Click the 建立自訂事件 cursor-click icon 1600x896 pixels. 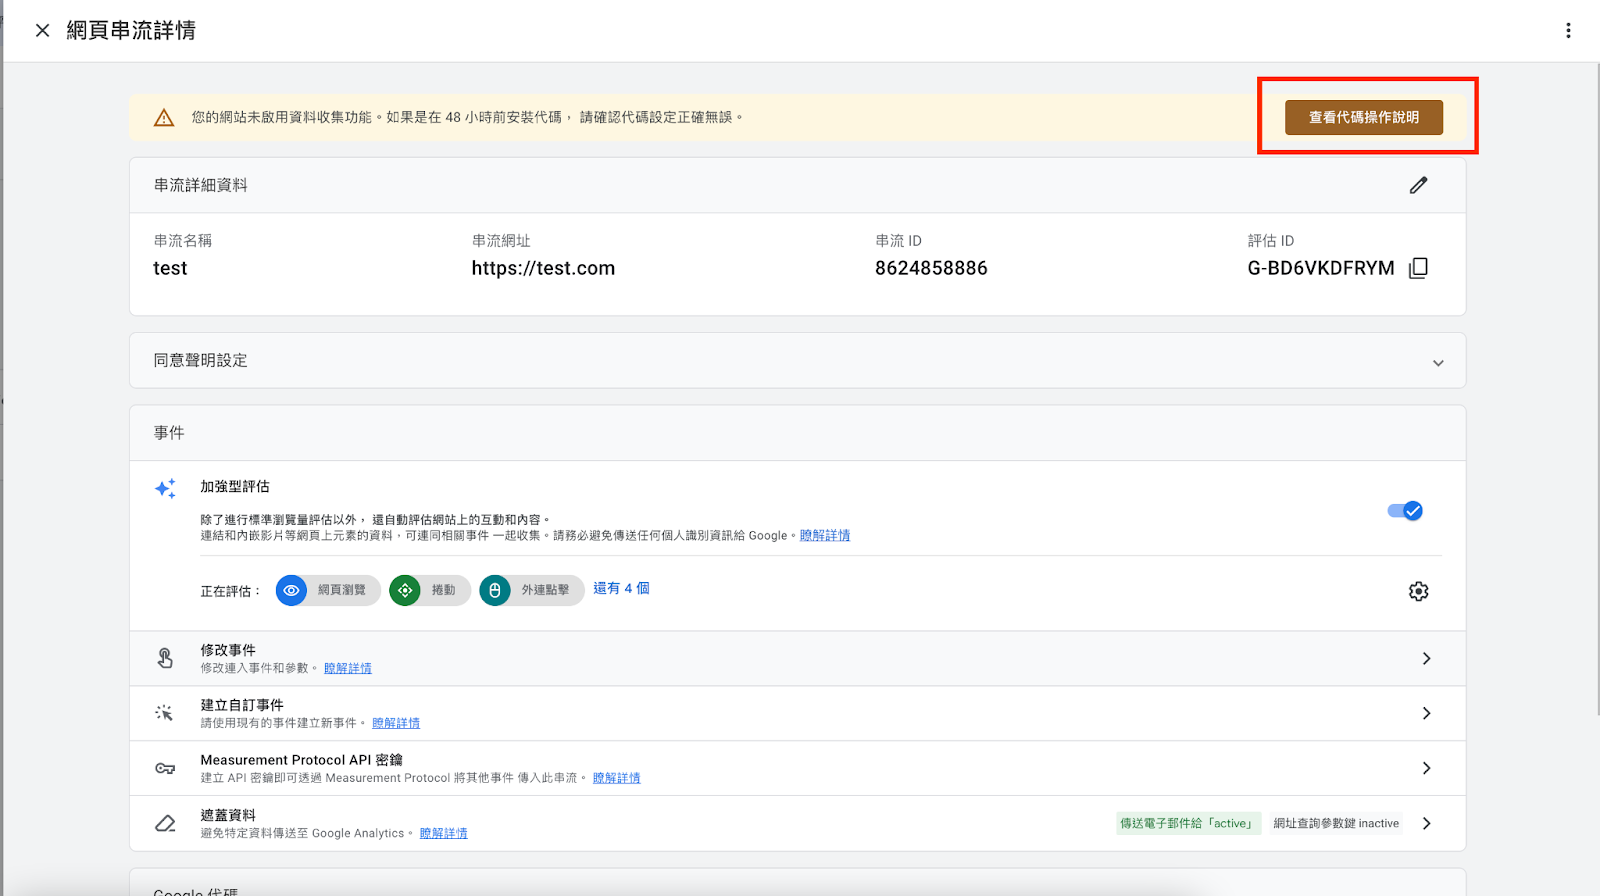[x=165, y=713]
